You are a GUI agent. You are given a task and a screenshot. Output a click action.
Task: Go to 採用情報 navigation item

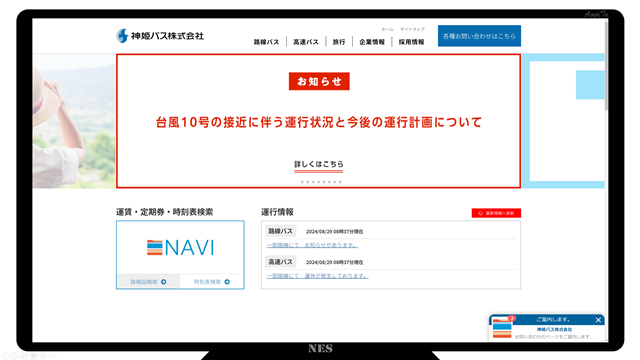[411, 42]
